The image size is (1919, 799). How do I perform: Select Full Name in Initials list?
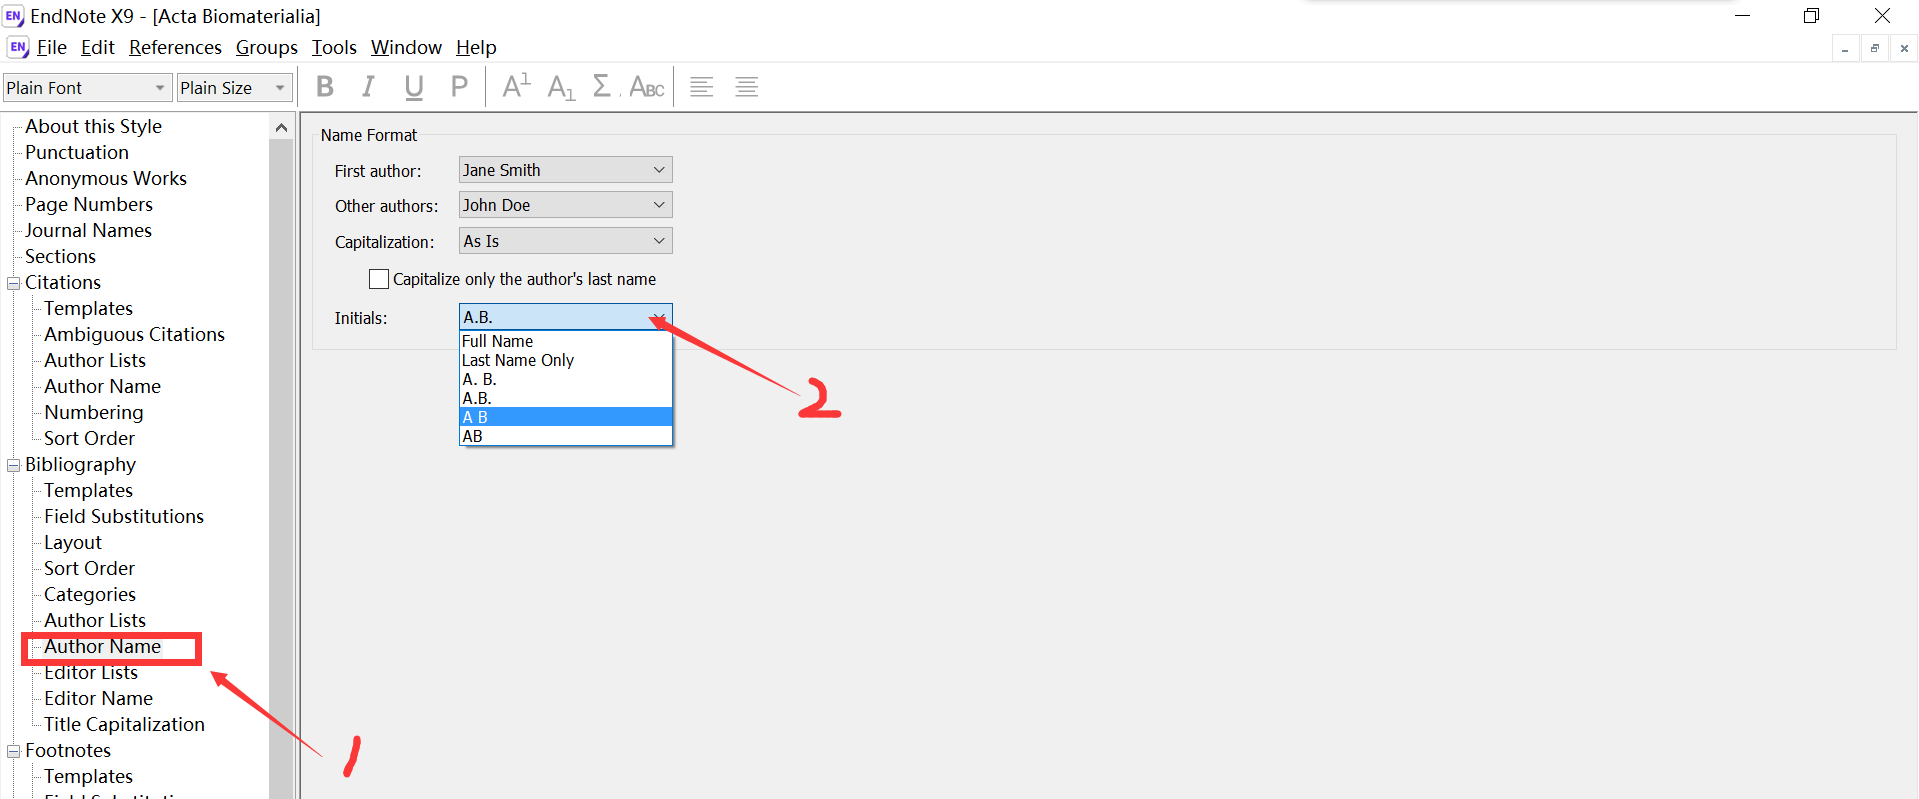[x=565, y=341]
